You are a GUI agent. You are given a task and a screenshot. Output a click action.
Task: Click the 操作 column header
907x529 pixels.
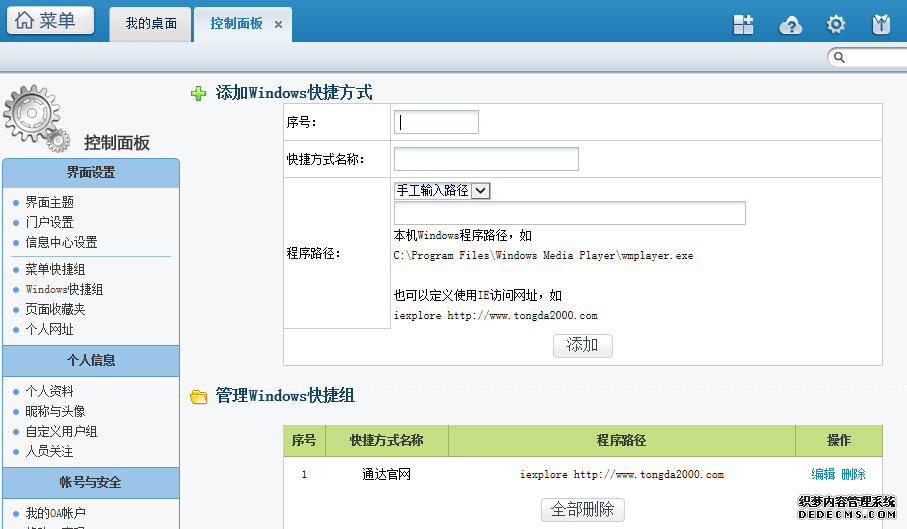tap(839, 441)
